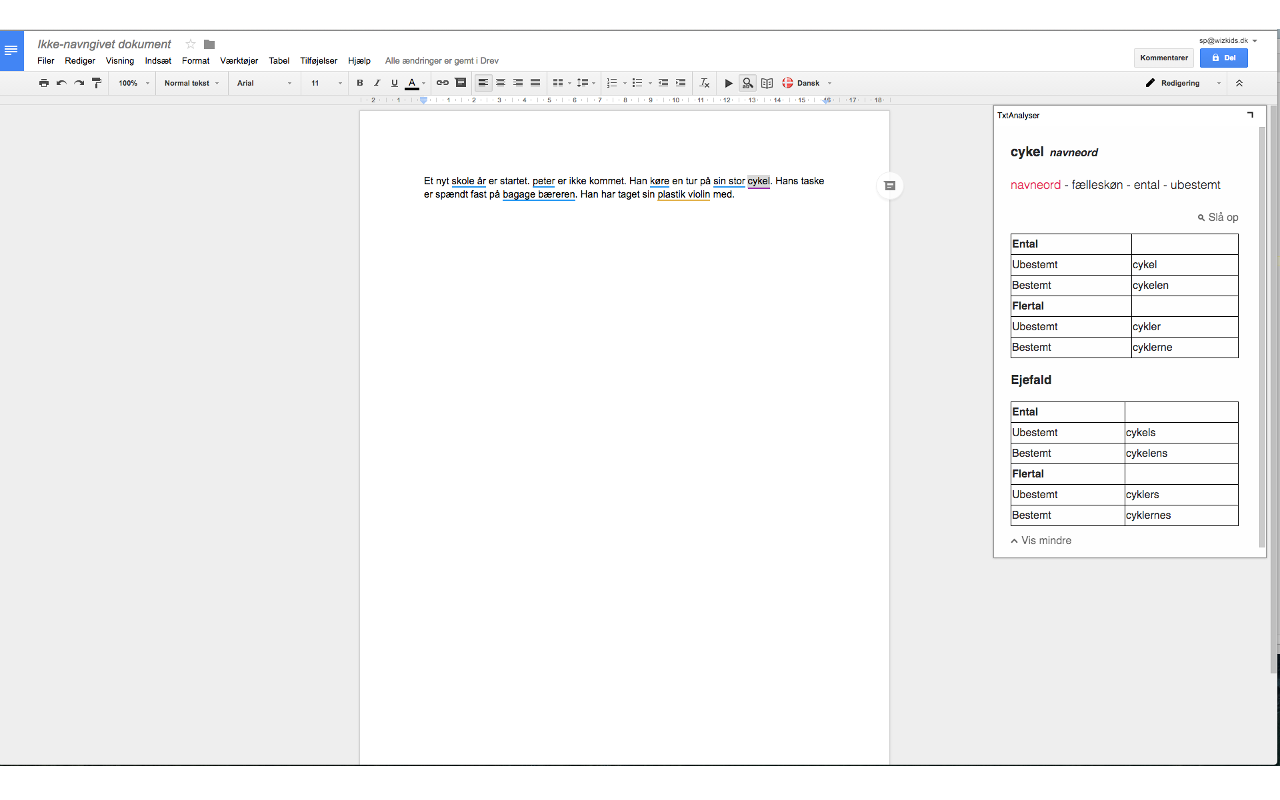Click the Slå op link
The image size is (1280, 800).
coord(1218,218)
